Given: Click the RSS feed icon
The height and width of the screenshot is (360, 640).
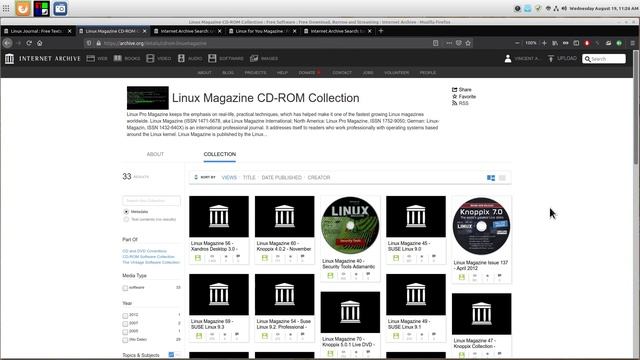Looking at the screenshot, I should tap(454, 103).
